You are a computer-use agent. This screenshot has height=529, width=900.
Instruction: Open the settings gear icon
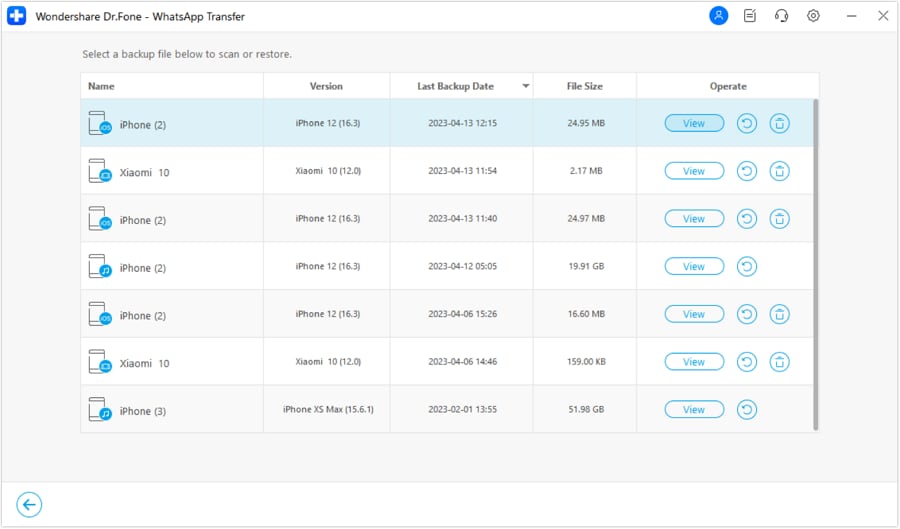(x=813, y=15)
